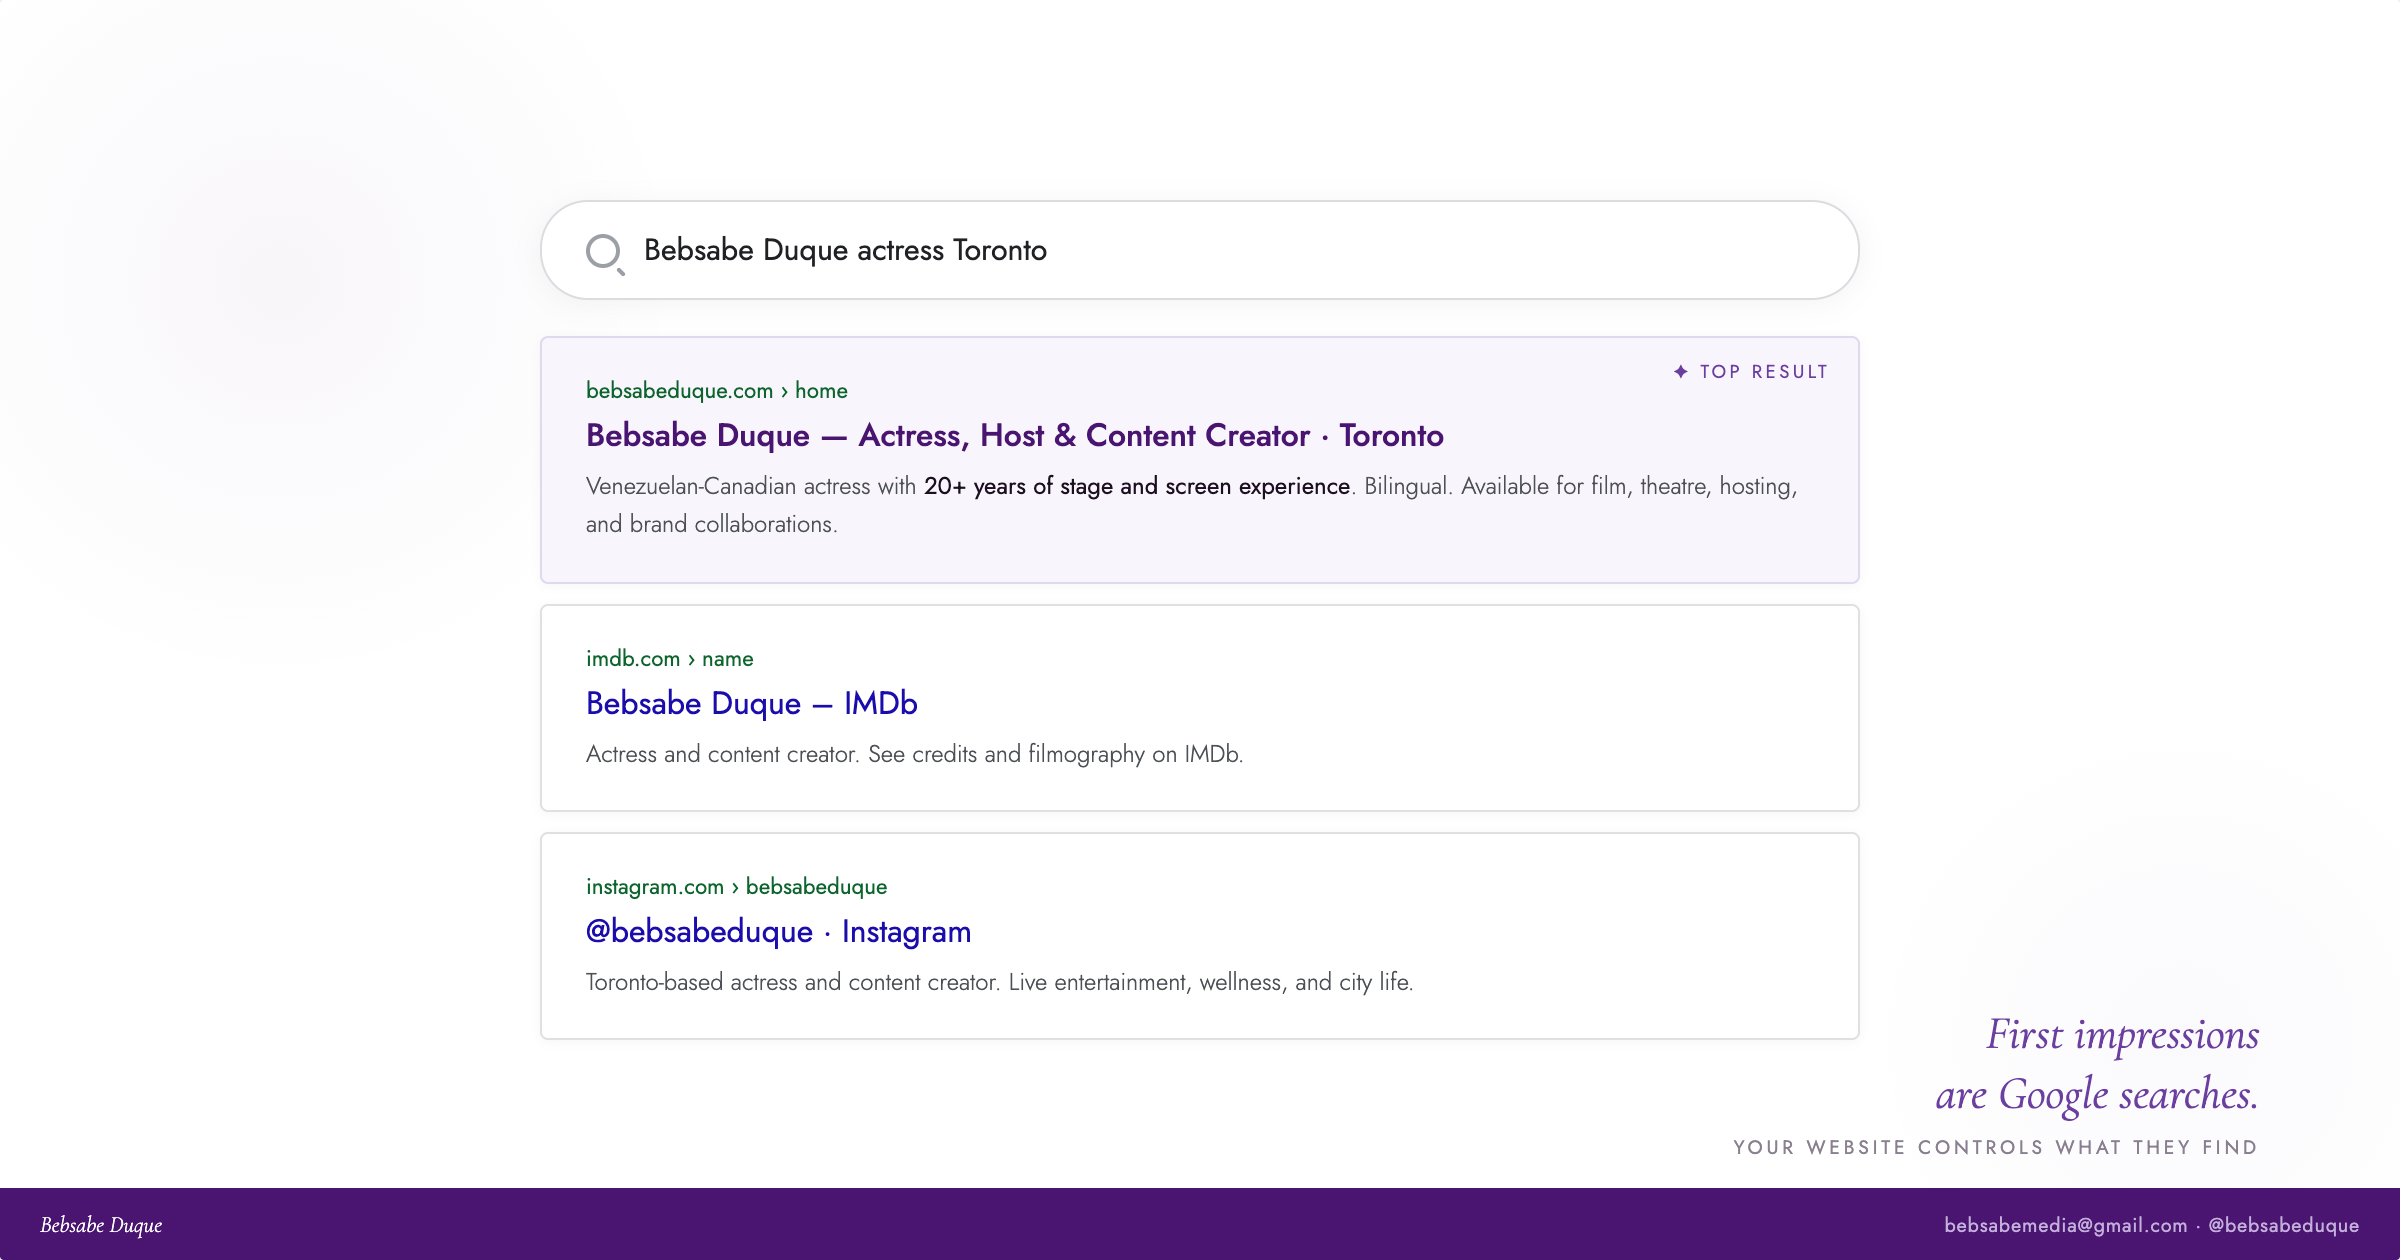
Task: Select the Bebsabe Duque footer logo
Action: click(101, 1225)
